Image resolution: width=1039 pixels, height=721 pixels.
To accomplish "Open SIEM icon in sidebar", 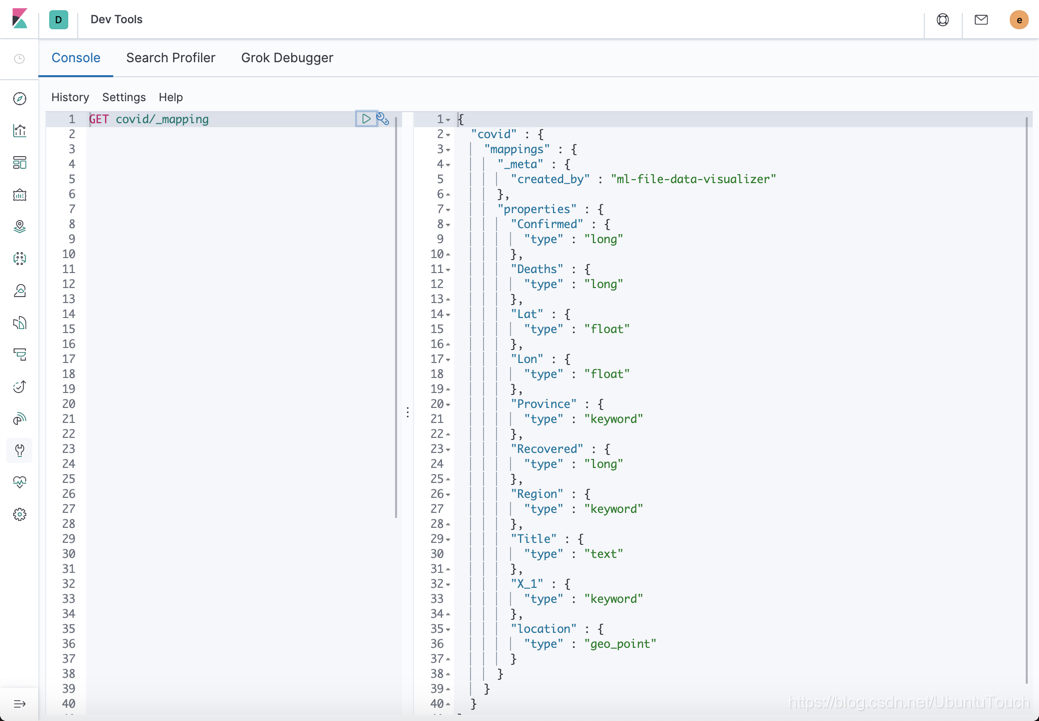I will (19, 418).
